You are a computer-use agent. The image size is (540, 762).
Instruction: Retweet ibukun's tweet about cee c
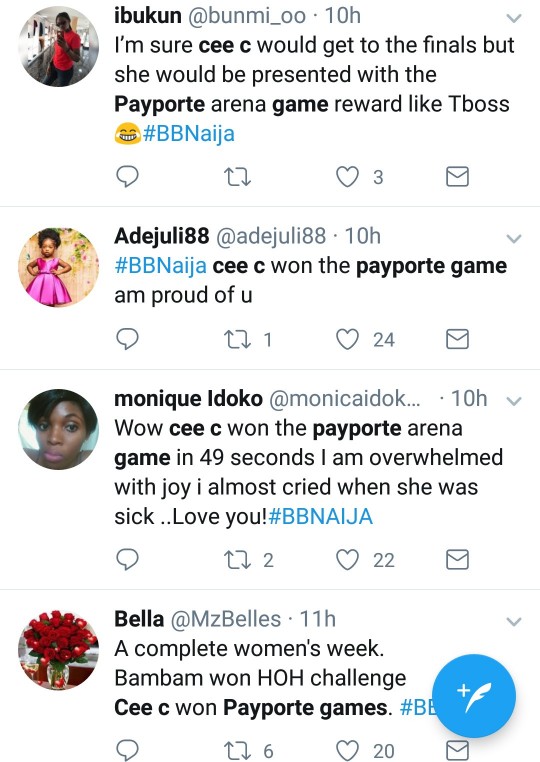click(237, 177)
